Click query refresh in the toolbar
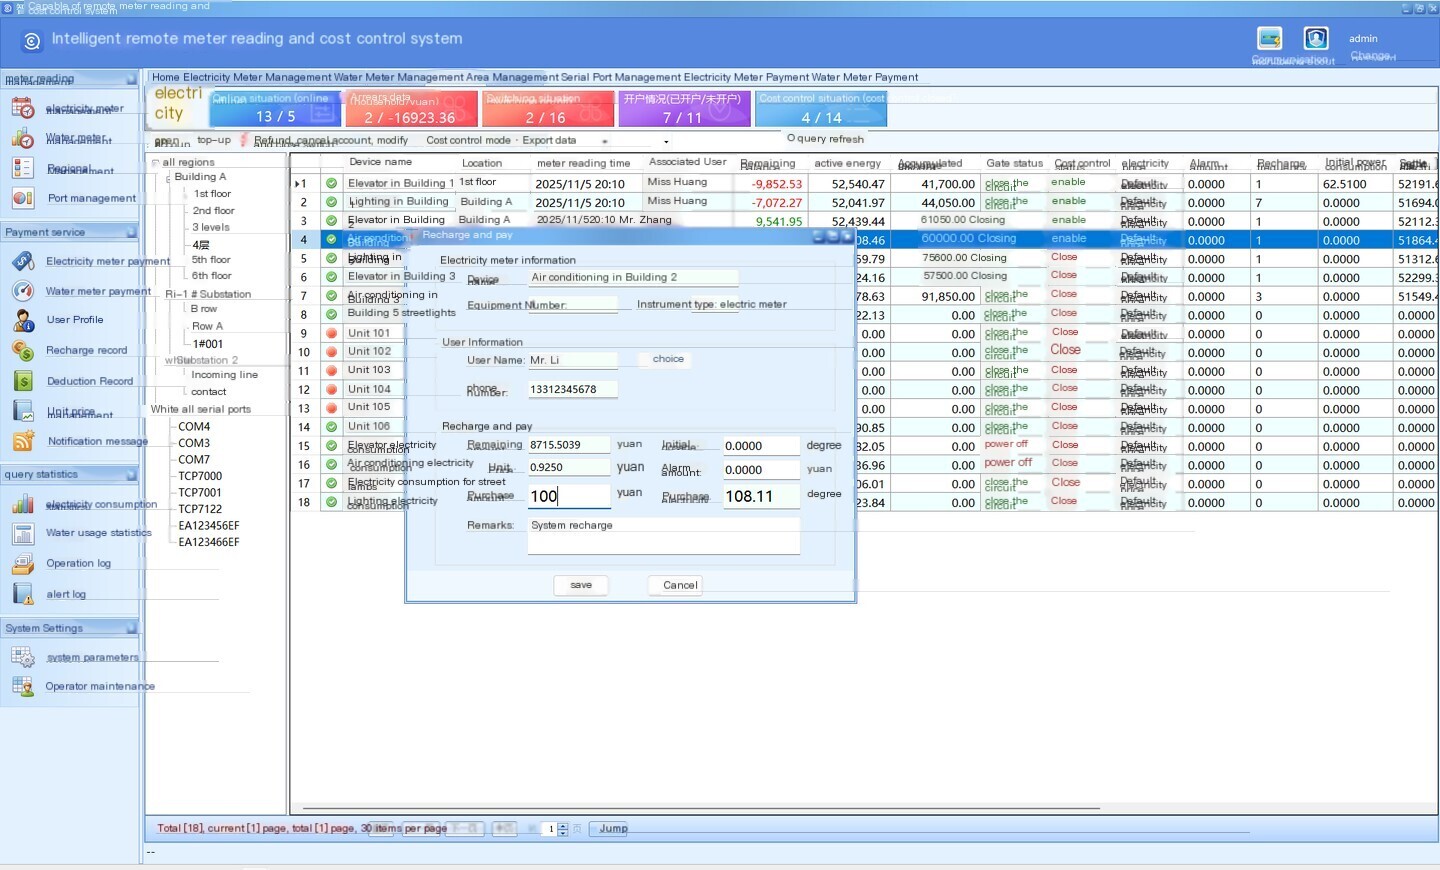This screenshot has width=1440, height=870. pos(825,139)
